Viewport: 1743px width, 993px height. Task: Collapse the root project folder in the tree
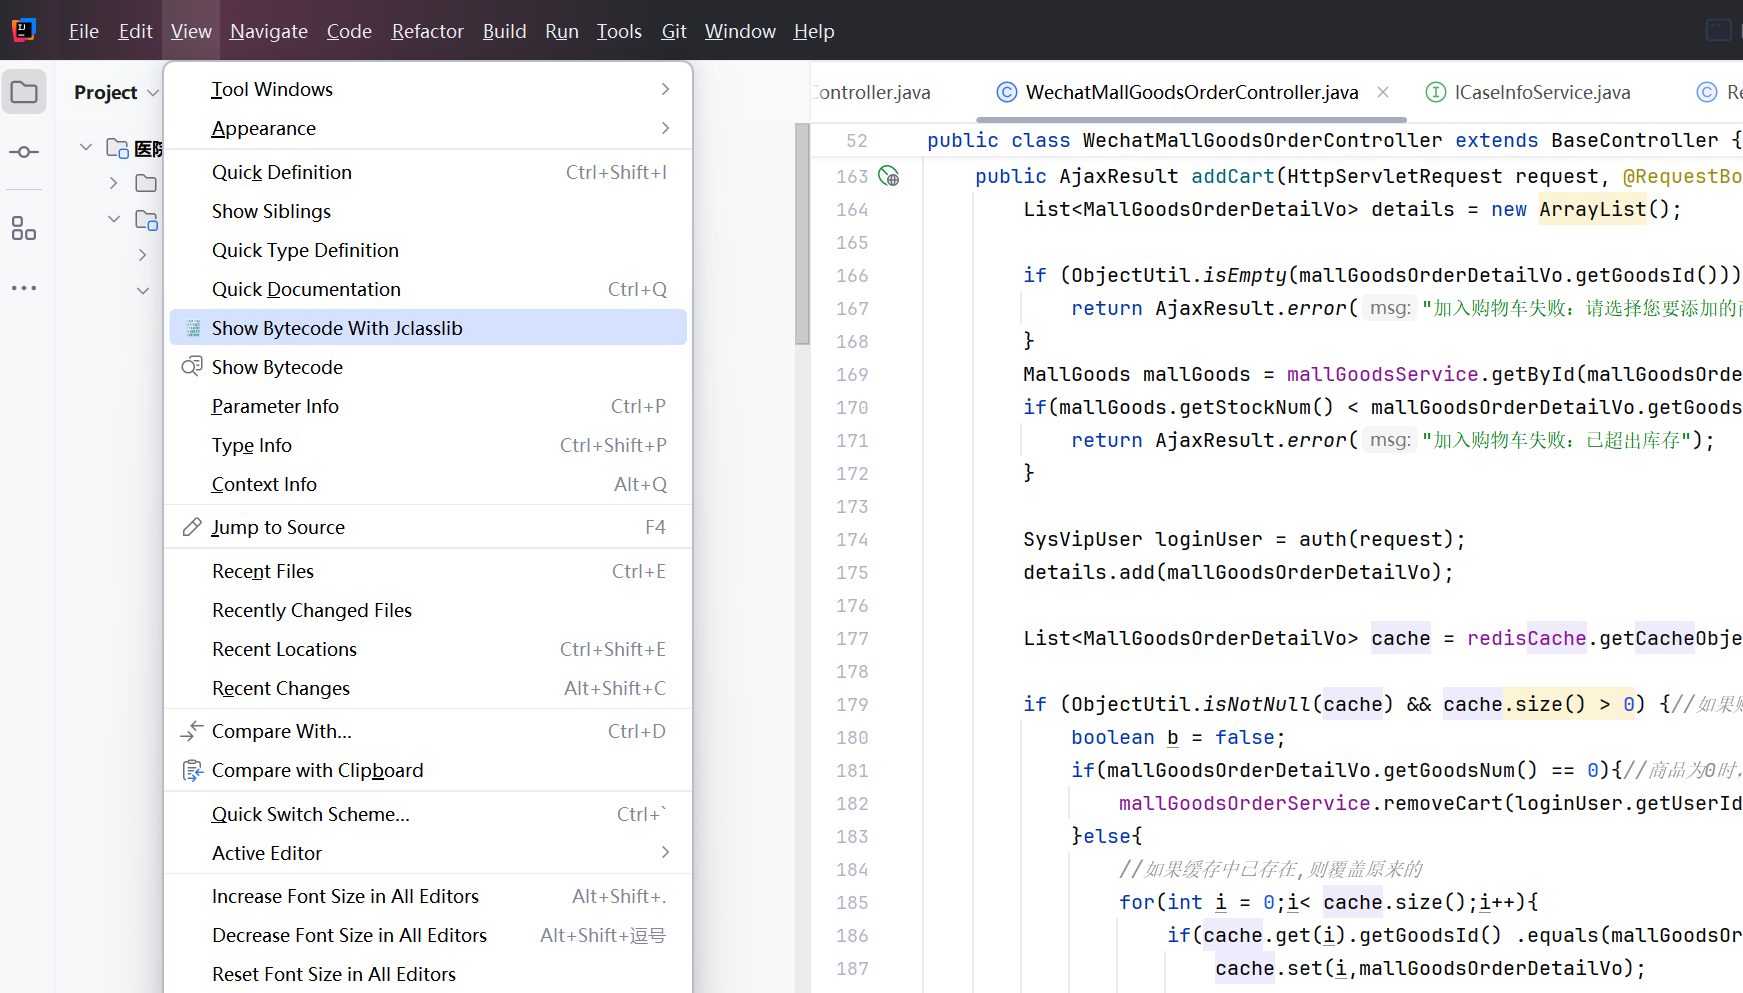86,148
